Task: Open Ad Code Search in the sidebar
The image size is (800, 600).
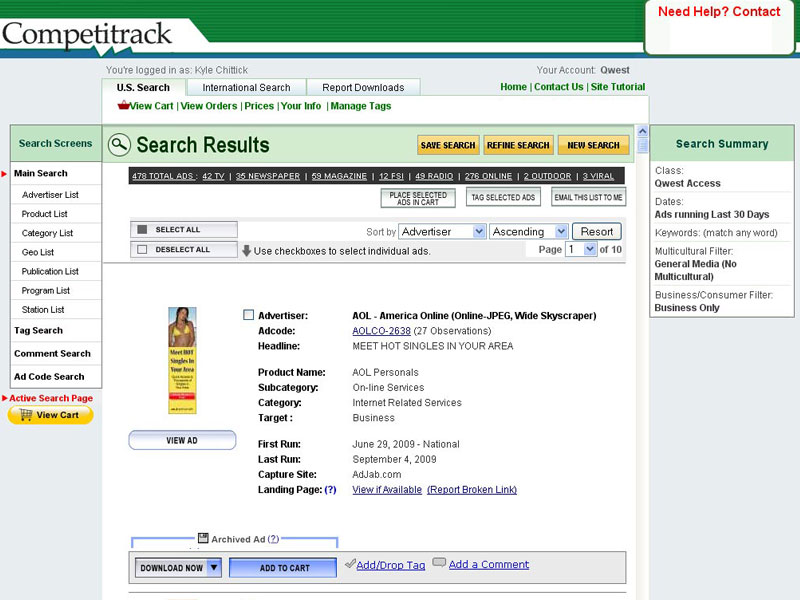Action: click(x=49, y=376)
